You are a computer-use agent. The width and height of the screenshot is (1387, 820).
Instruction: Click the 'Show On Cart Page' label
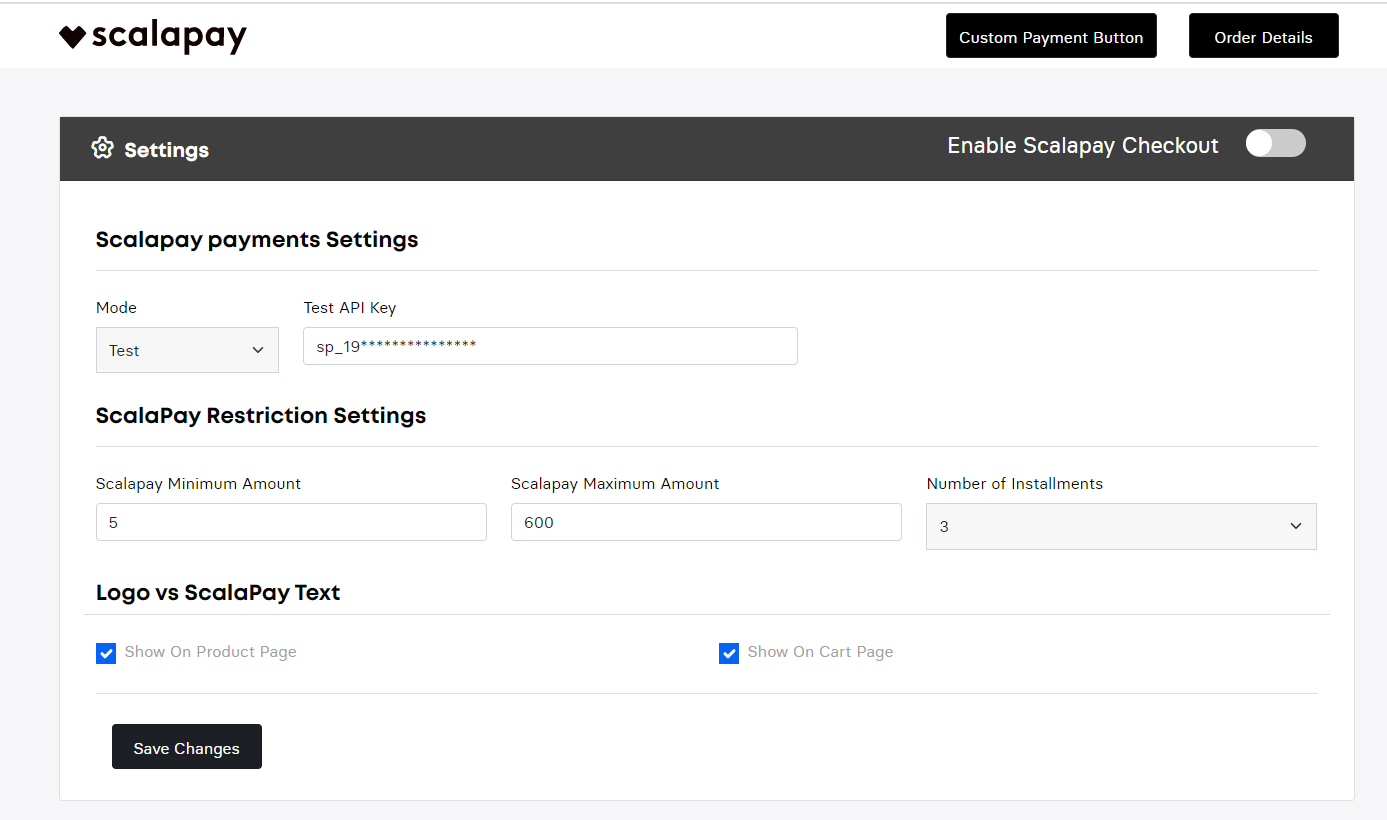coord(820,652)
